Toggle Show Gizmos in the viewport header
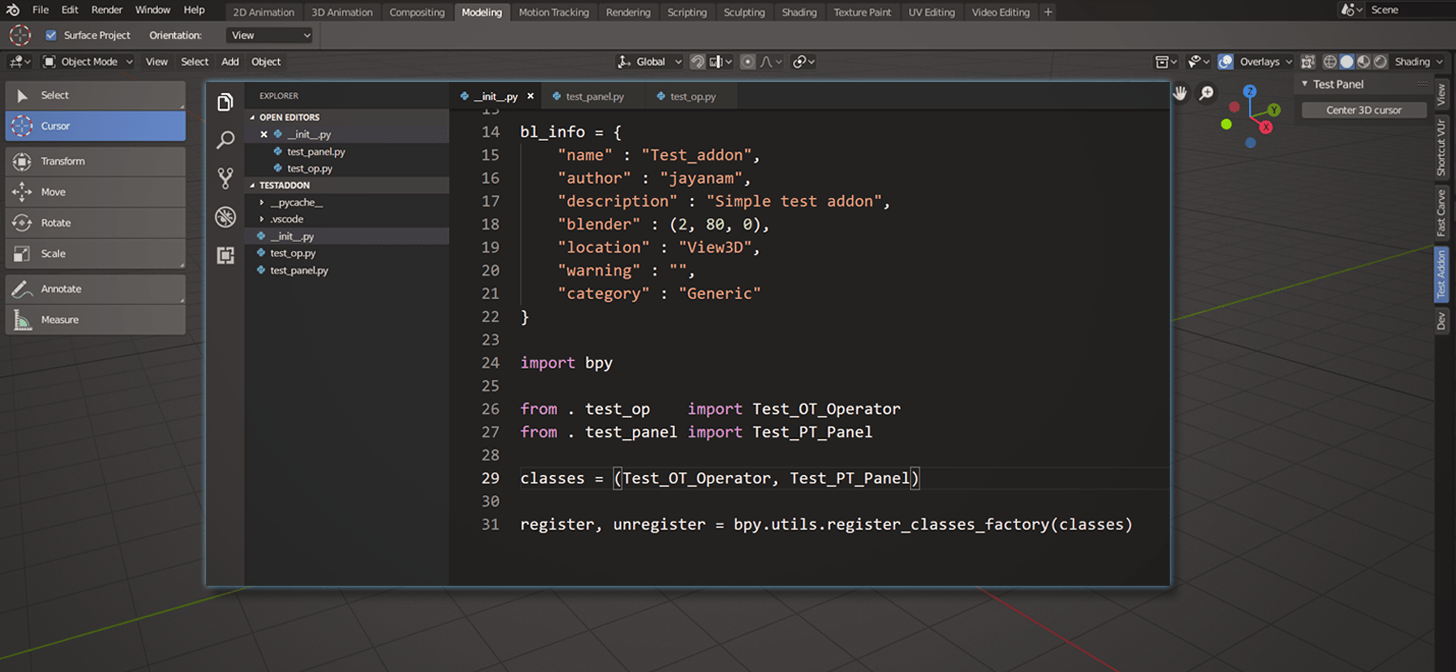 [x=1196, y=61]
